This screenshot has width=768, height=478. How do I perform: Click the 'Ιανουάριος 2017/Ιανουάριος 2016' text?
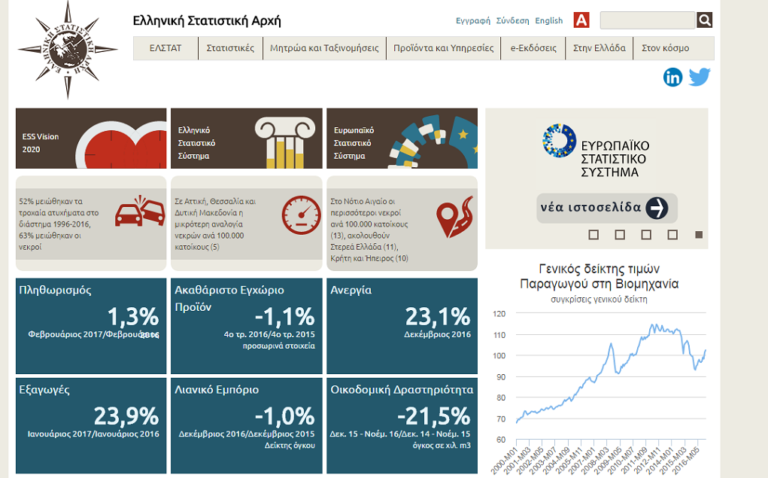93,434
